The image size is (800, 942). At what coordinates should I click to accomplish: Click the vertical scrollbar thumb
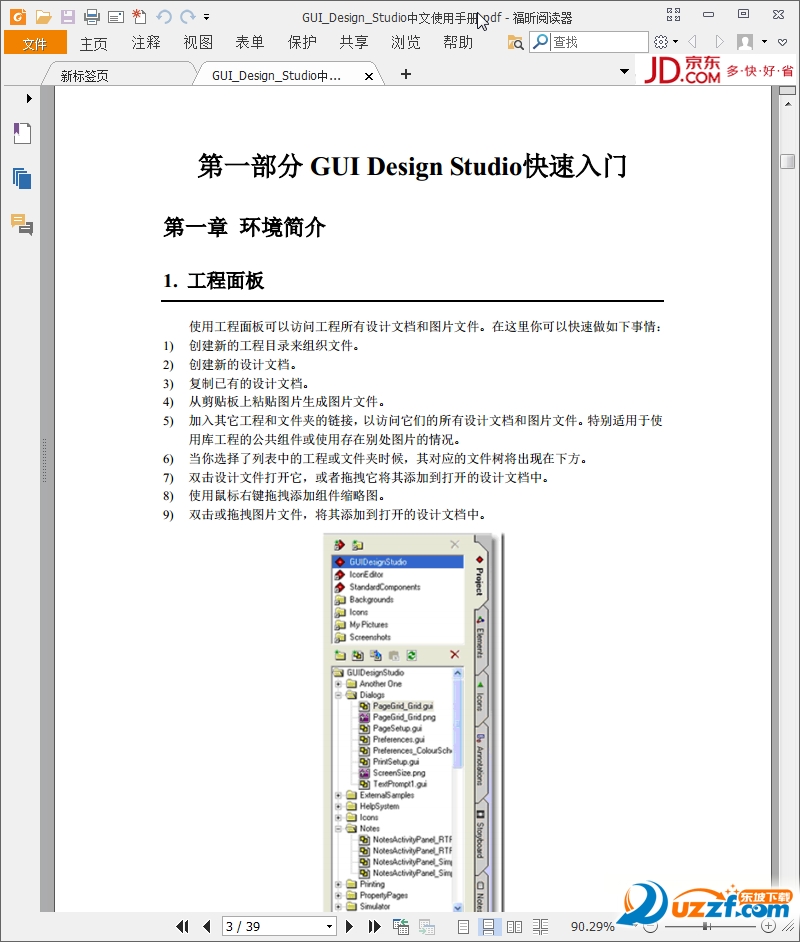tap(787, 162)
